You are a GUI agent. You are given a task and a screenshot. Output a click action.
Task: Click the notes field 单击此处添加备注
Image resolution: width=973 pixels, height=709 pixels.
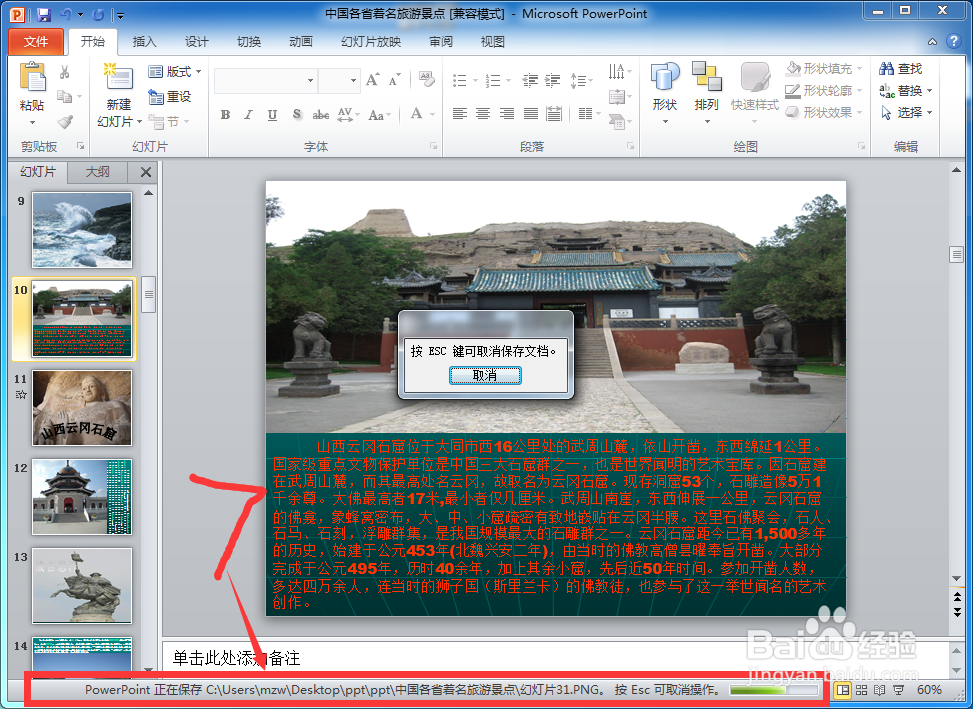click(555, 658)
